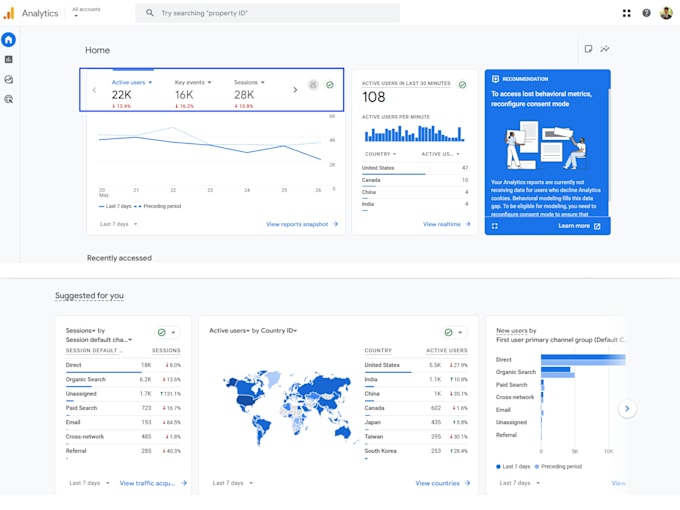Viewport: 680px width, 510px height.
Task: Open the Key events metric dropdown
Action: [193, 82]
